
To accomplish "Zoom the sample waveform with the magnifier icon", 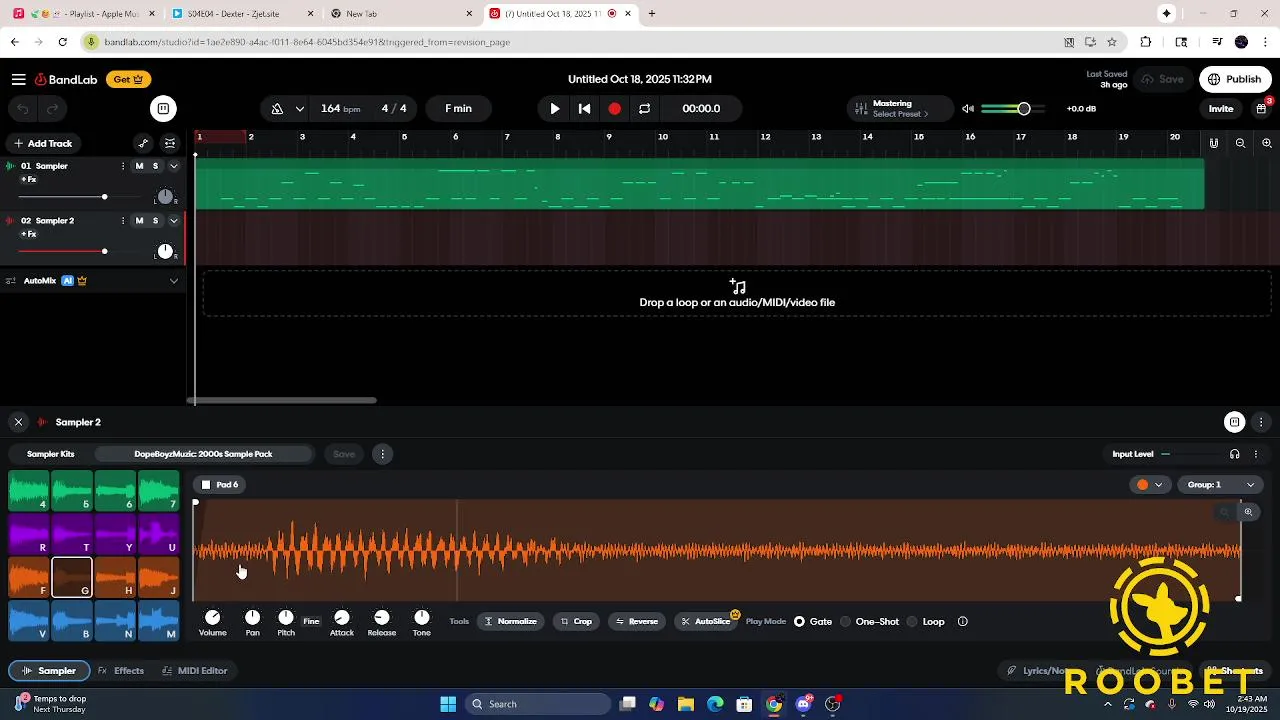I will tap(1248, 512).
